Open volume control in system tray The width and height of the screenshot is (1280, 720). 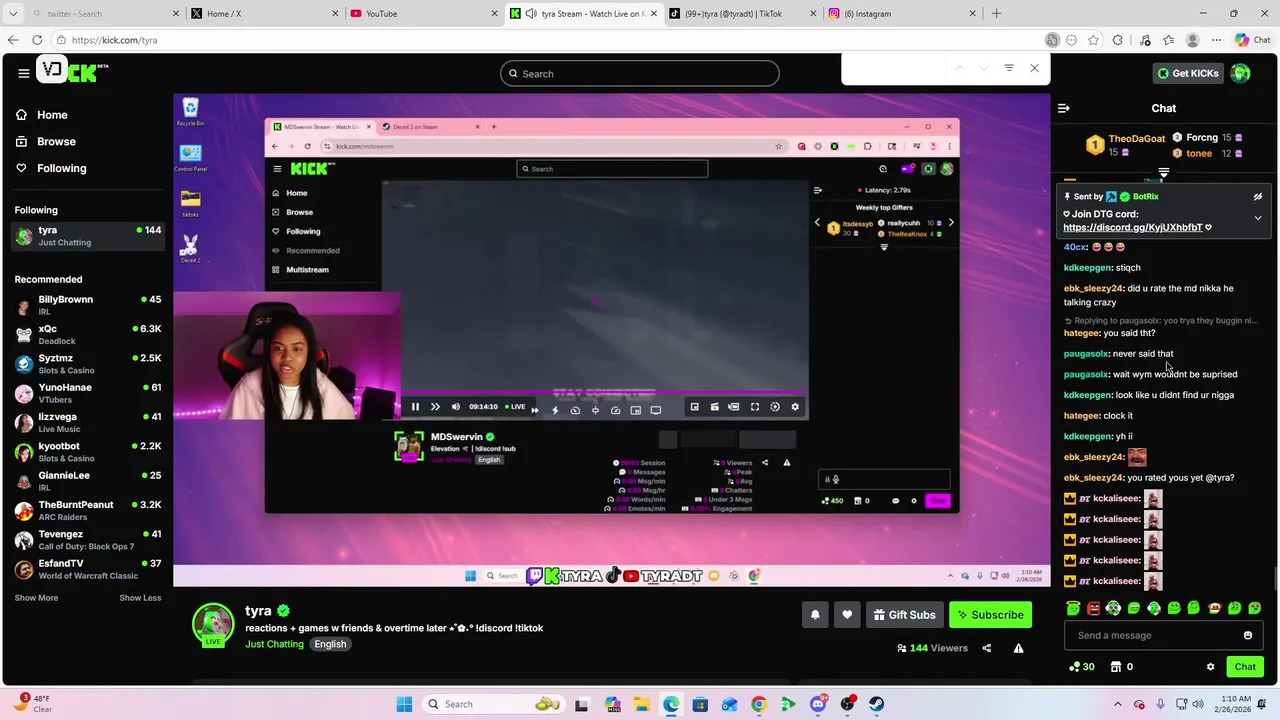(1198, 704)
